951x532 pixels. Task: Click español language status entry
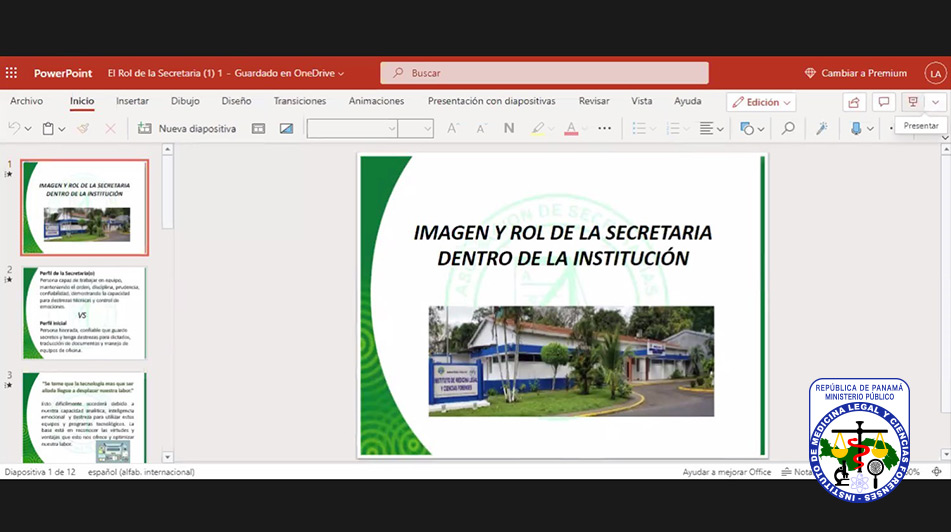[x=141, y=472]
